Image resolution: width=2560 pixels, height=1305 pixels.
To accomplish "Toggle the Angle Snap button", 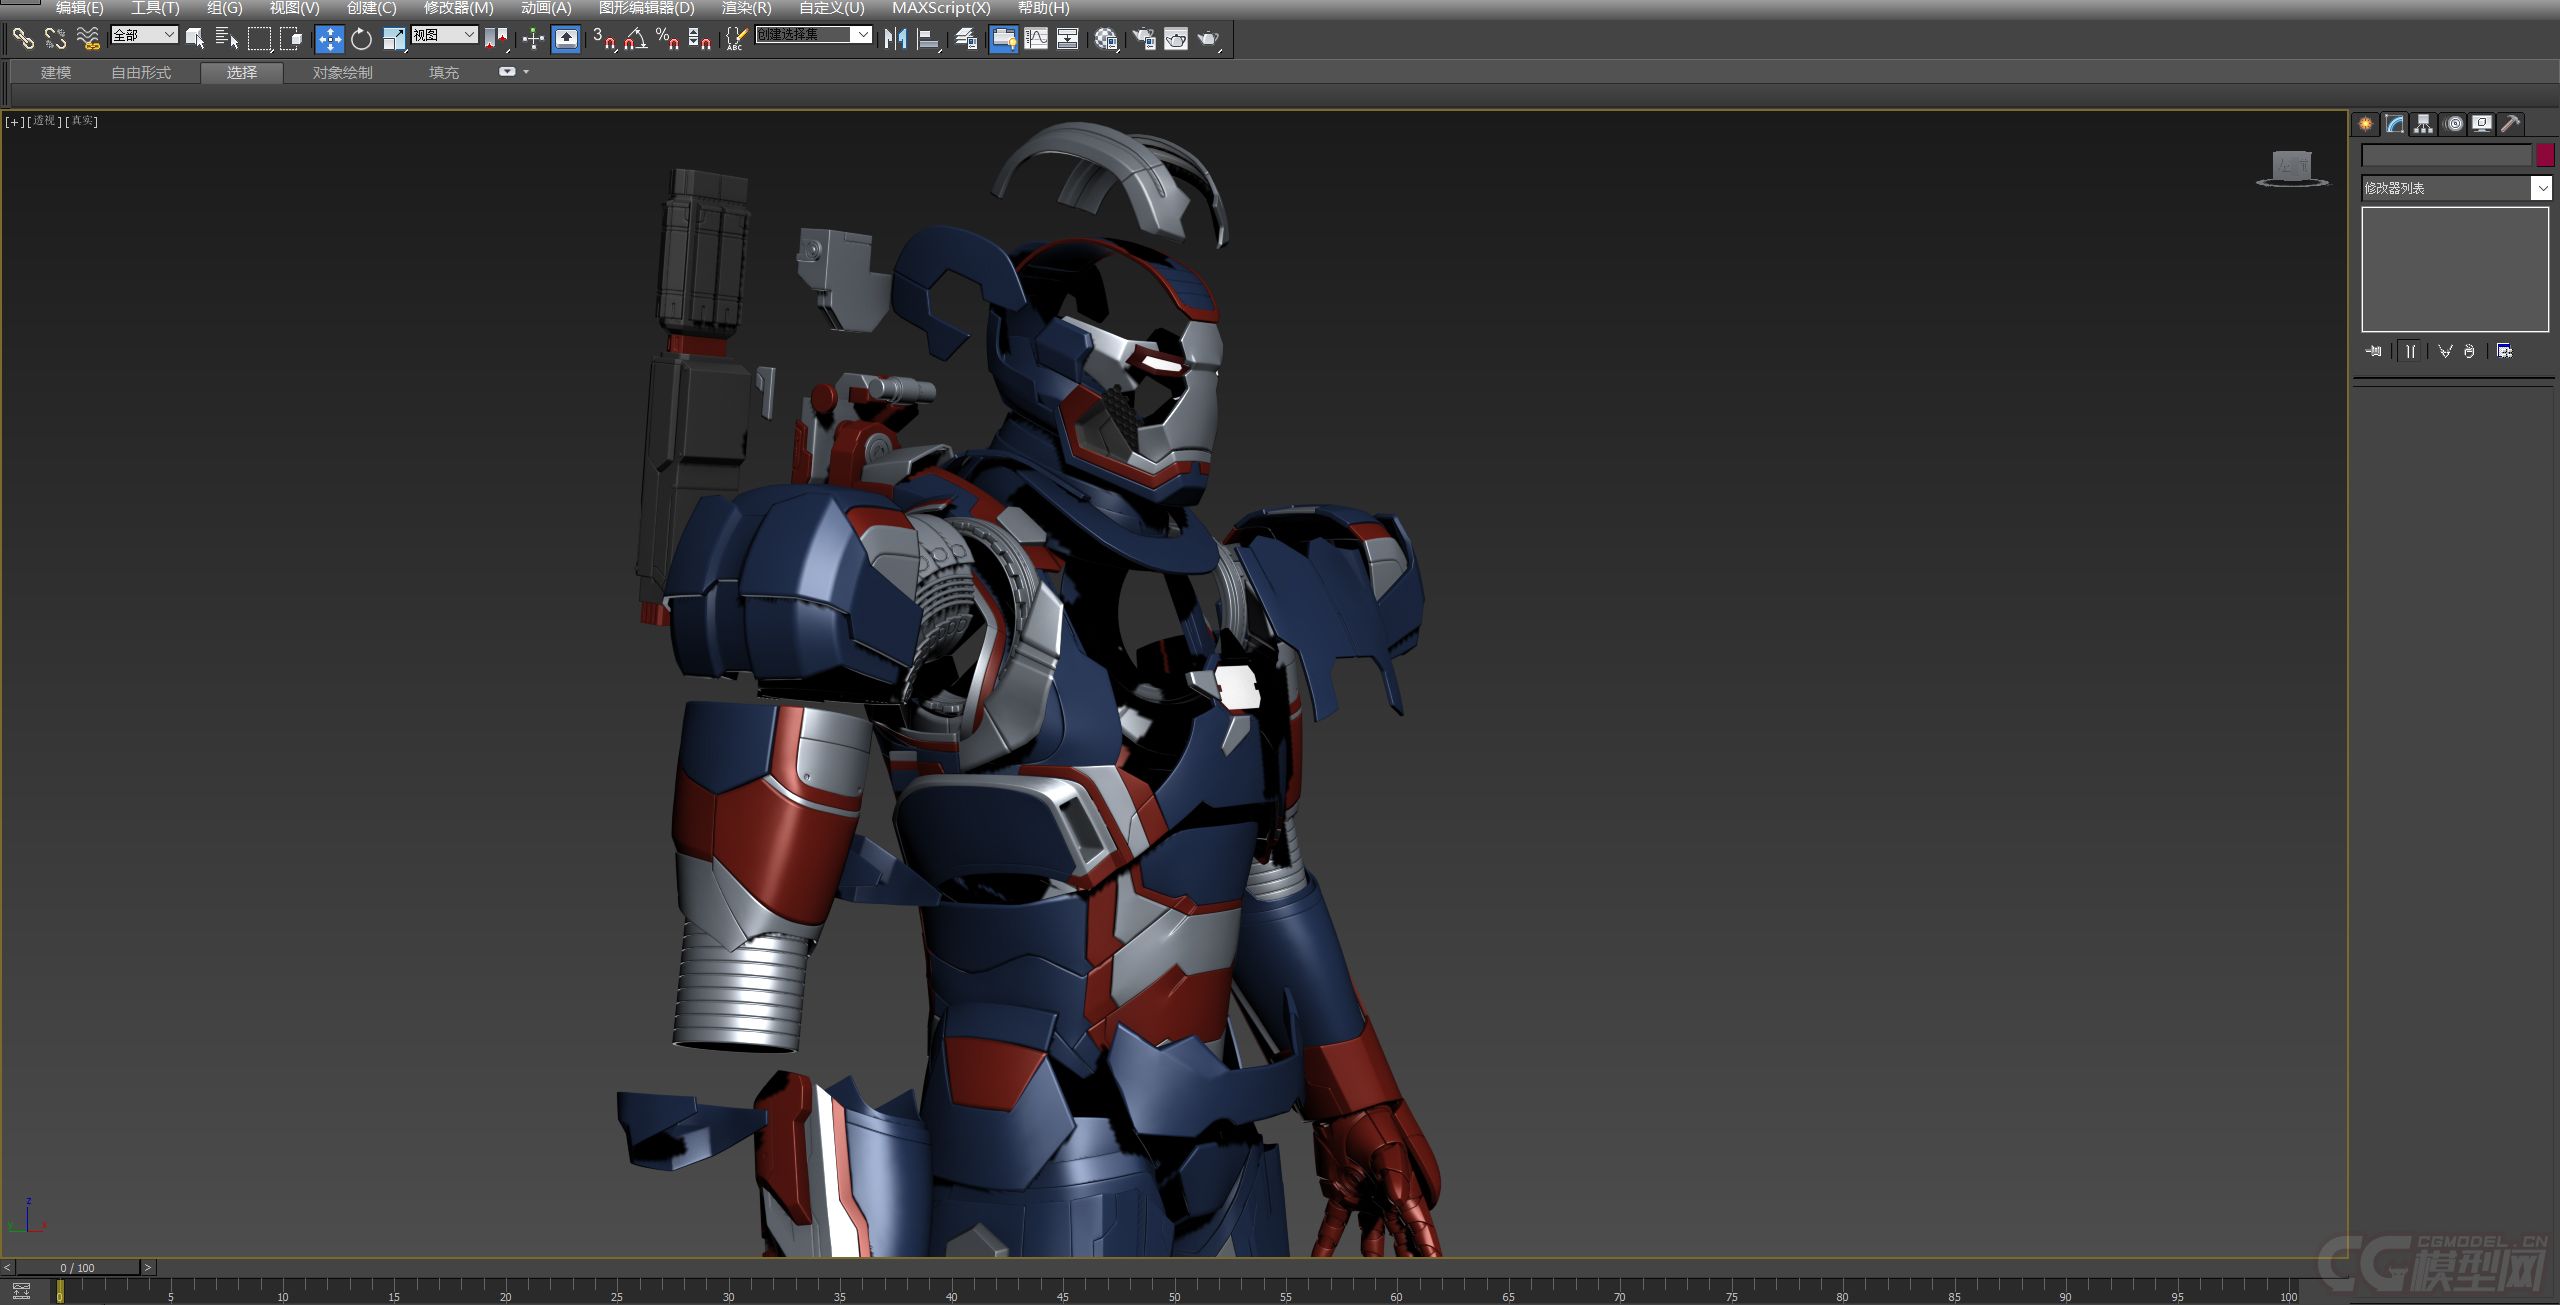I will click(636, 39).
